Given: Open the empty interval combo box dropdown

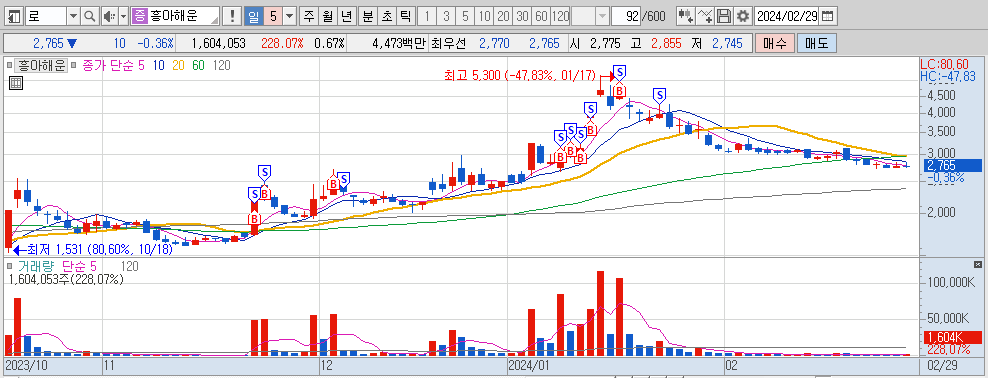Looking at the screenshot, I should (x=602, y=16).
